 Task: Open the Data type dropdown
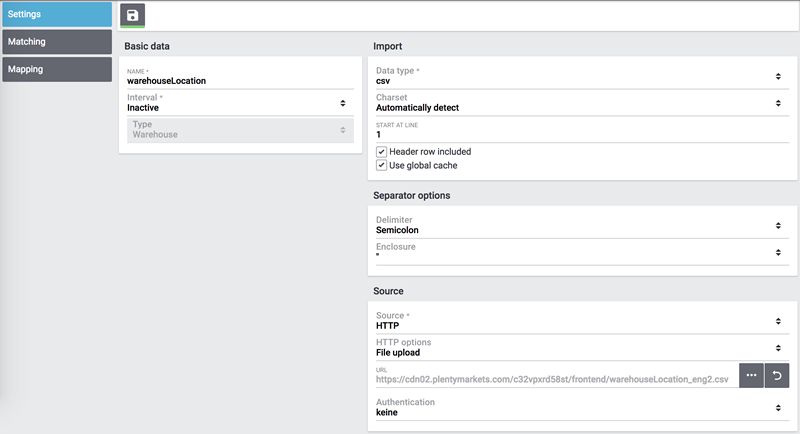[x=577, y=76]
